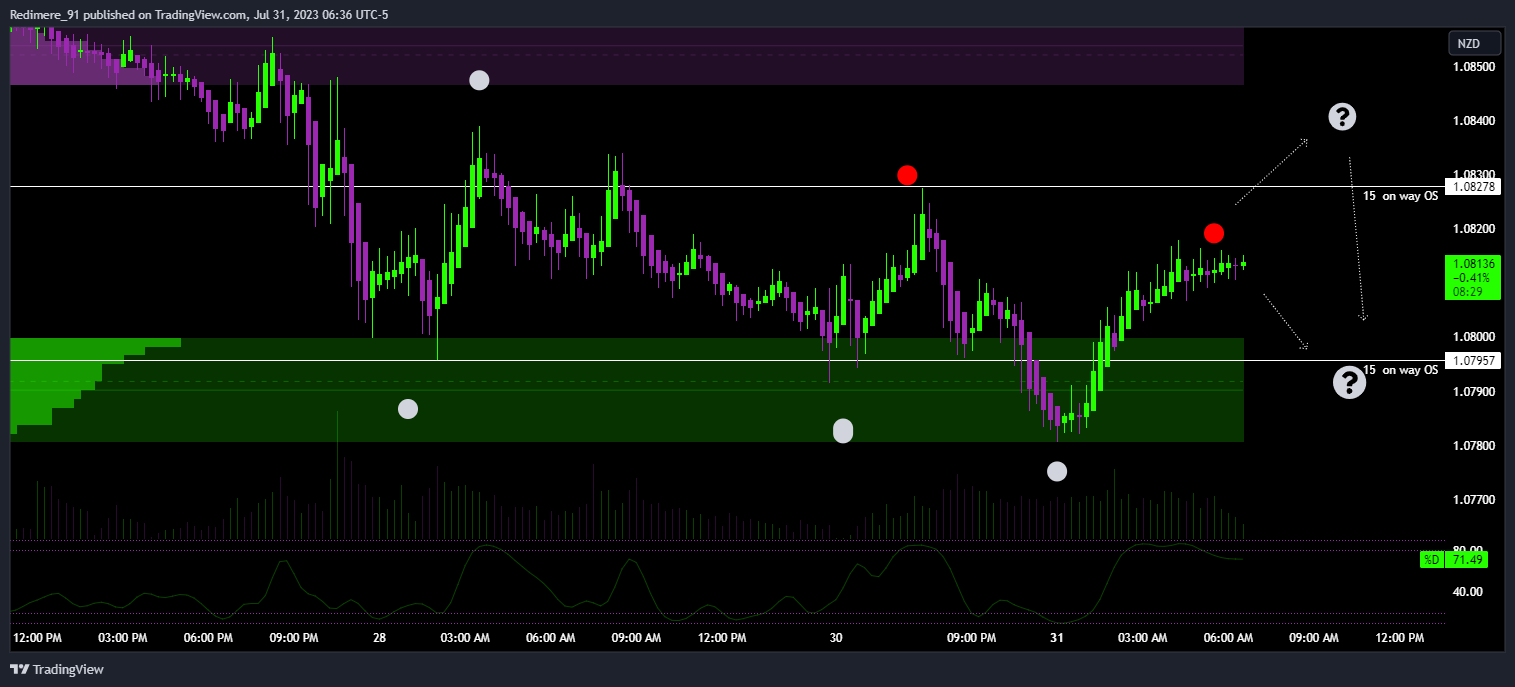Screen dimensions: 1515x687
Task: Click the 1.07700 price axis label
Action: click(x=1474, y=499)
